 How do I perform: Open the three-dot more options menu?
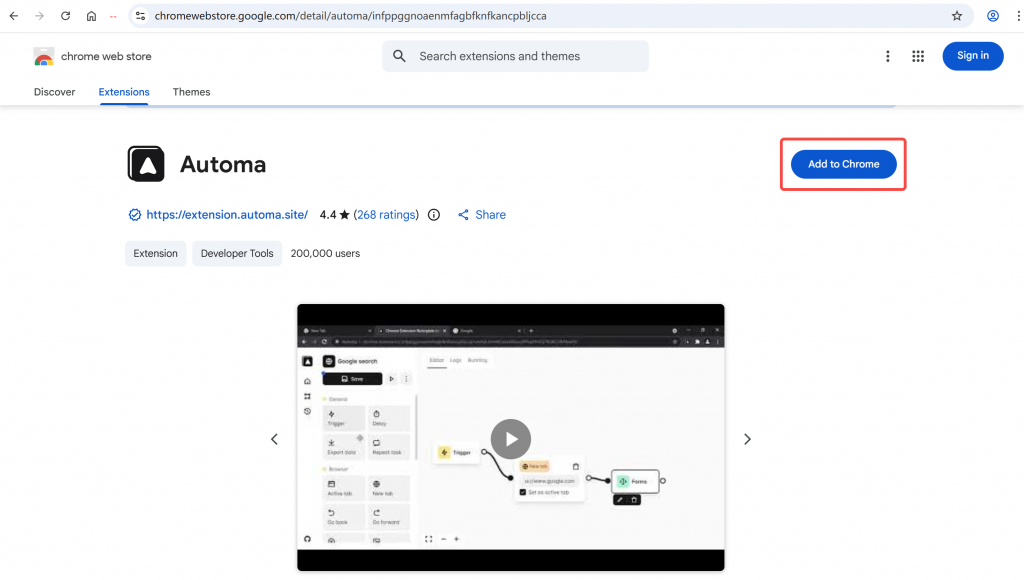pyautogui.click(x=887, y=56)
